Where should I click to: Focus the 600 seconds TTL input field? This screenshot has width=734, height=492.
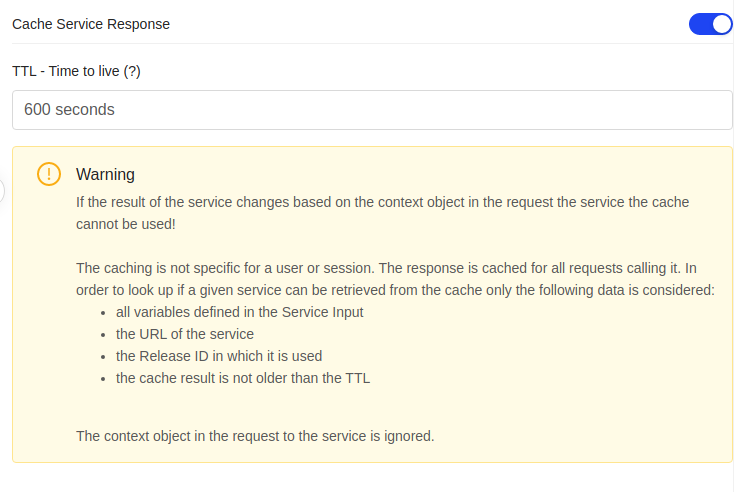click(x=372, y=110)
